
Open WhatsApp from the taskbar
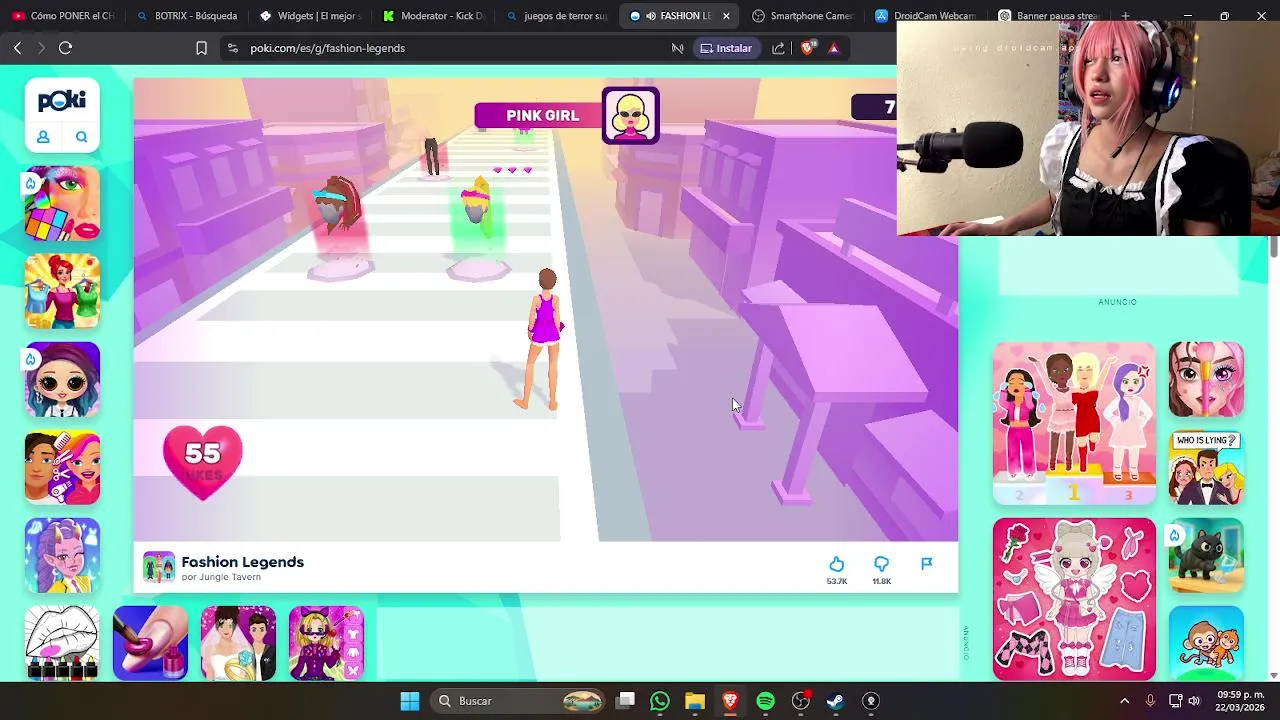659,701
